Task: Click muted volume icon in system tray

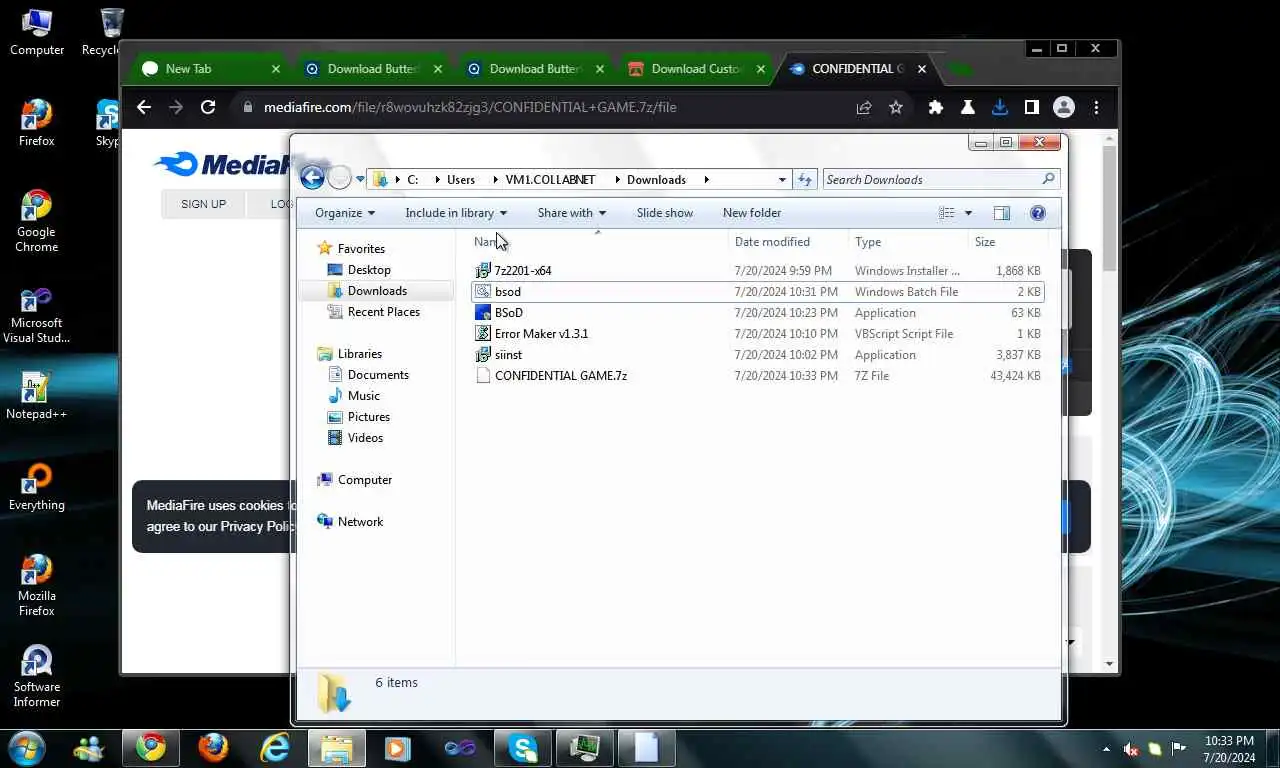Action: [1131, 749]
